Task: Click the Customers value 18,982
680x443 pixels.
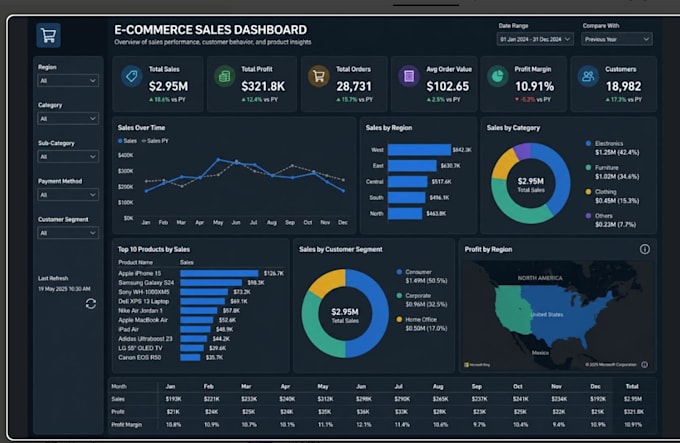Action: (623, 86)
